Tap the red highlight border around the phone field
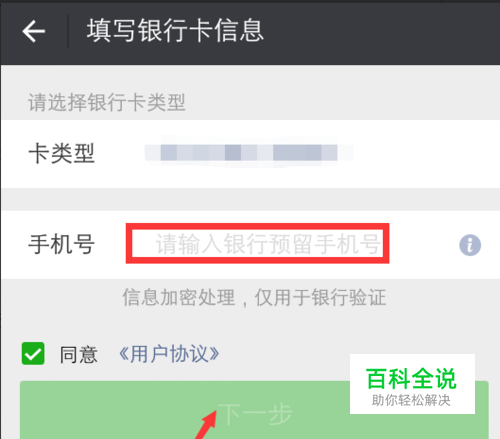 [257, 226]
